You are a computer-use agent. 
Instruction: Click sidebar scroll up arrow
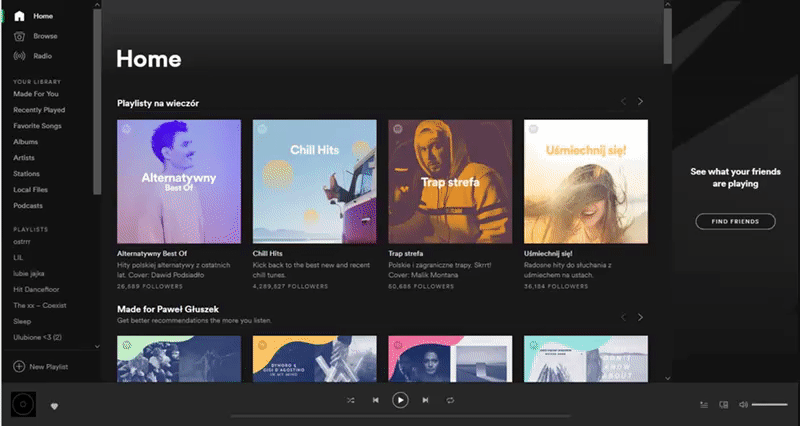[97, 4]
